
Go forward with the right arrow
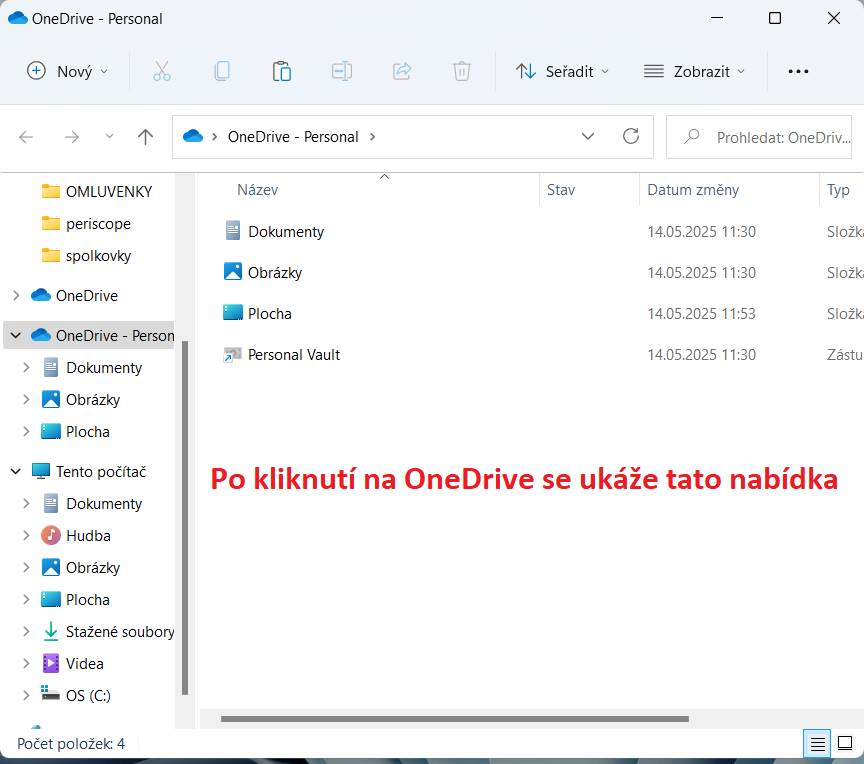[x=72, y=137]
